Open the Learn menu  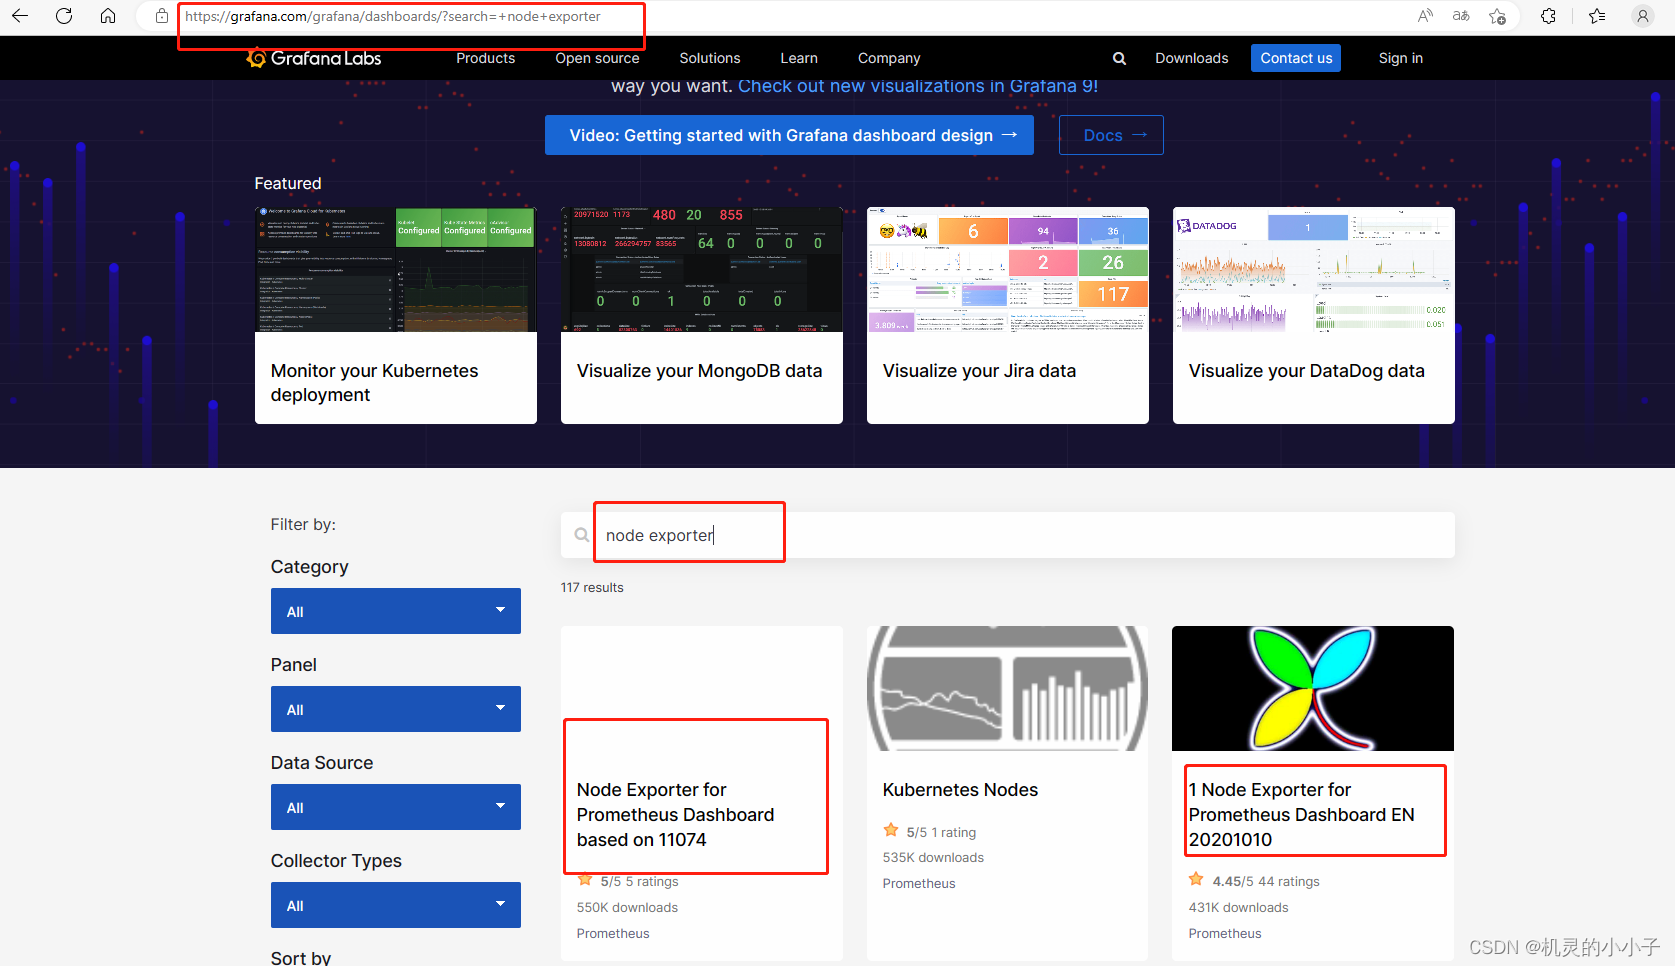[x=799, y=58]
